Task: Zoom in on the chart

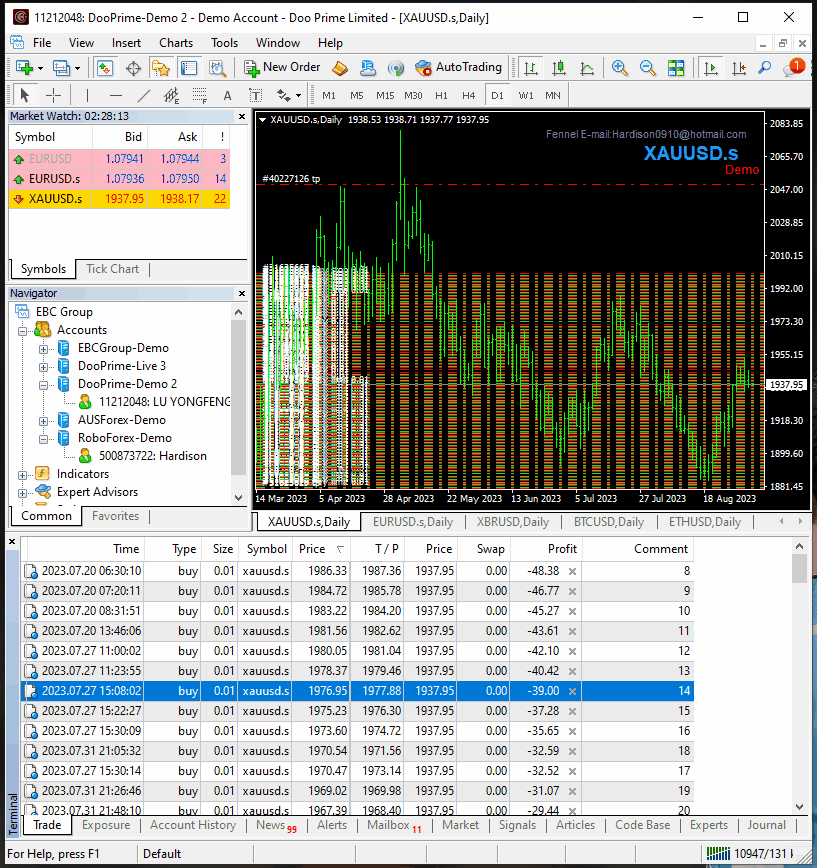Action: (x=620, y=68)
